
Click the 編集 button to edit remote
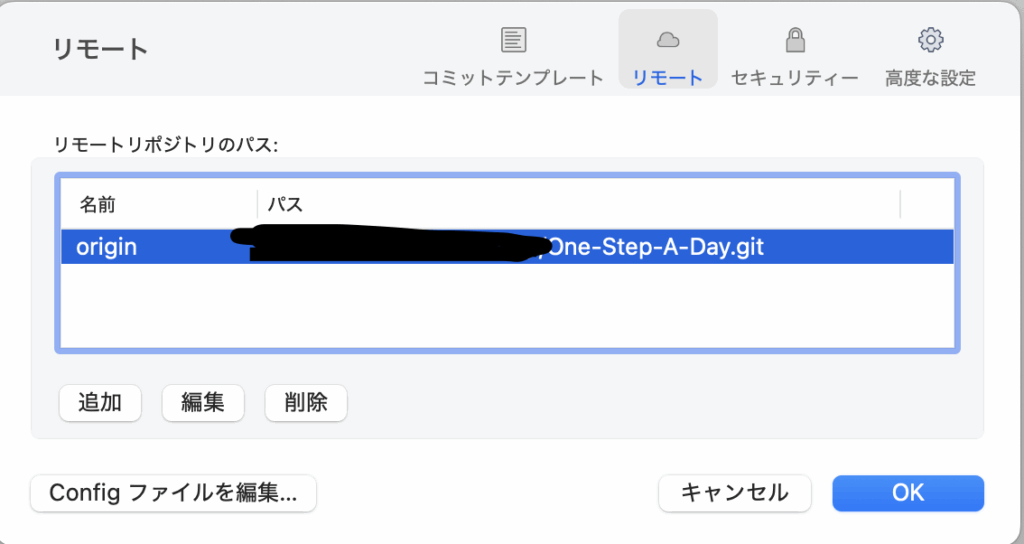pyautogui.click(x=203, y=403)
